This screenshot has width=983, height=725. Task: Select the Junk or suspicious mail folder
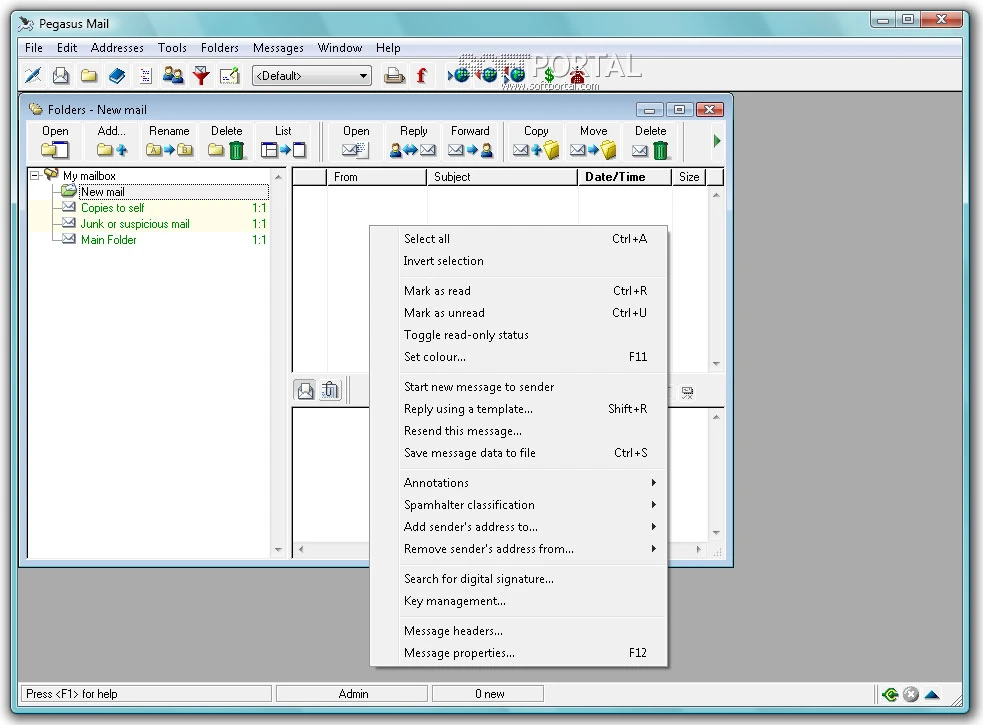(135, 224)
